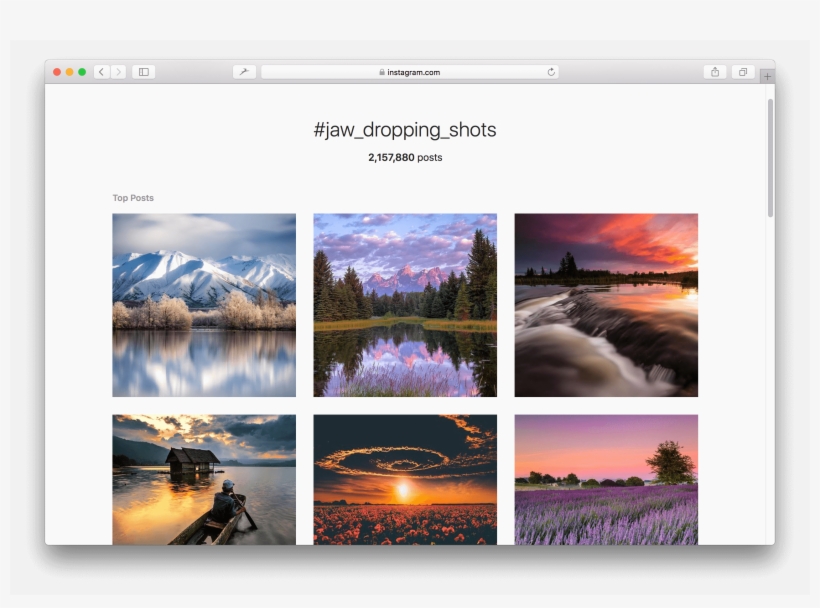The height and width of the screenshot is (608, 820).
Task: Go back to the previous page
Action: pos(101,72)
